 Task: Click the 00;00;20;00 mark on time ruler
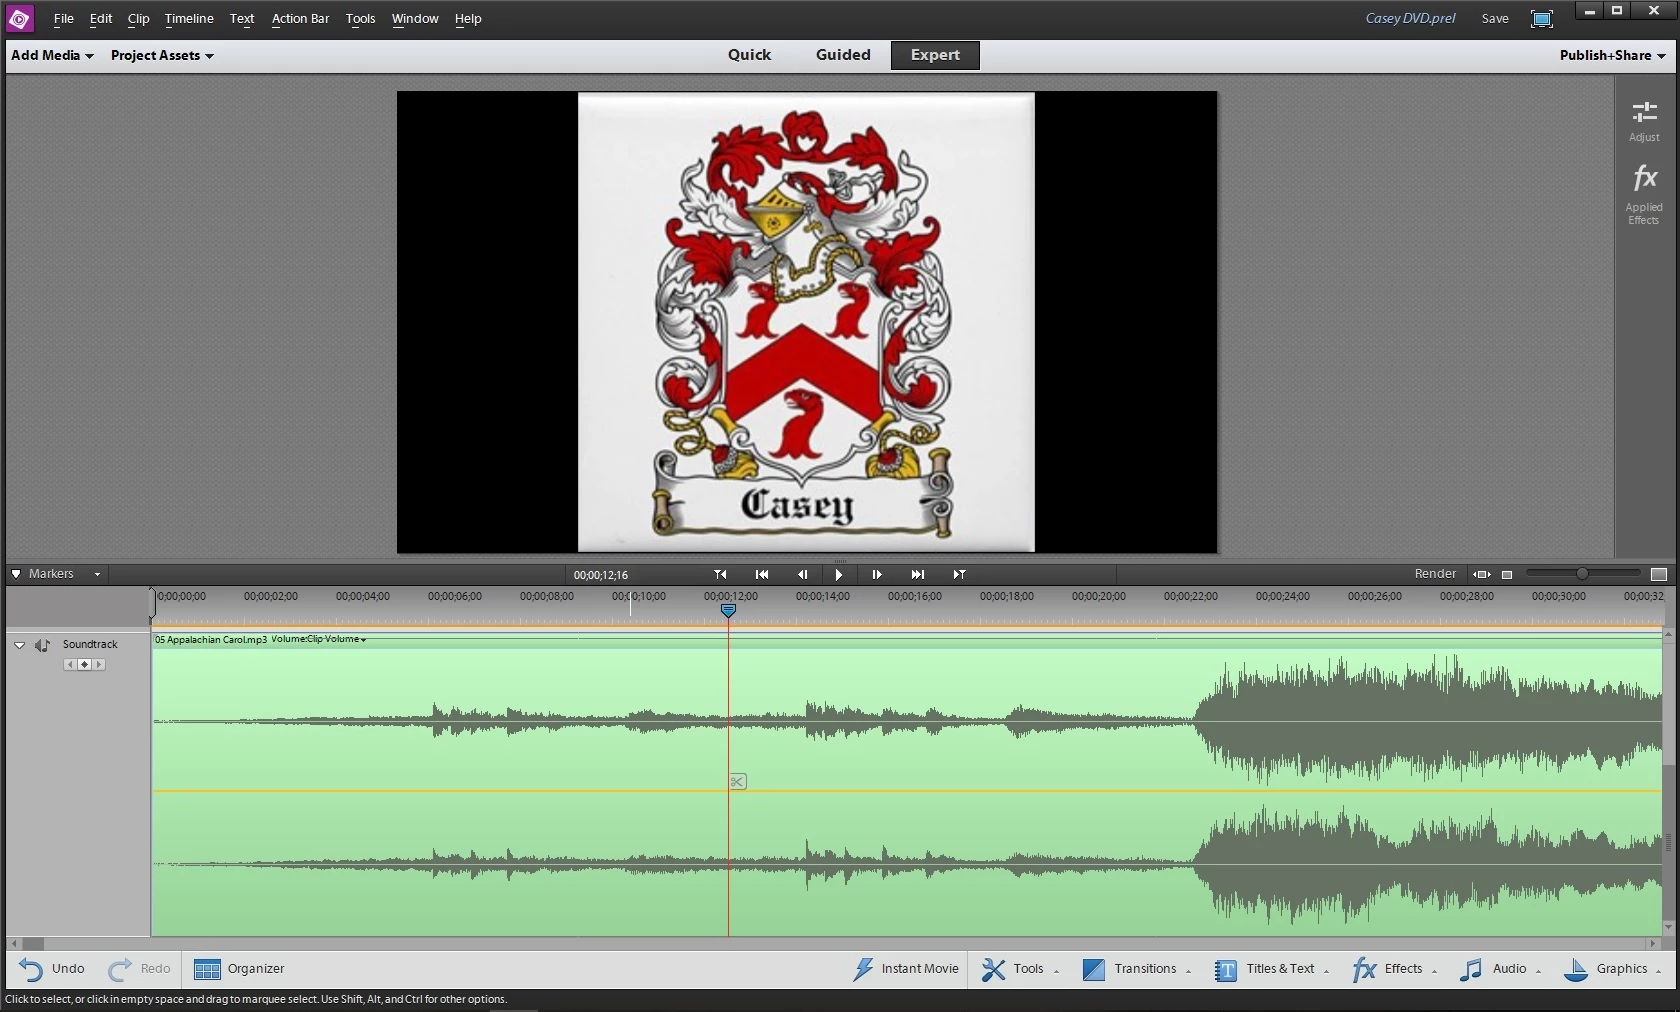[1098, 596]
